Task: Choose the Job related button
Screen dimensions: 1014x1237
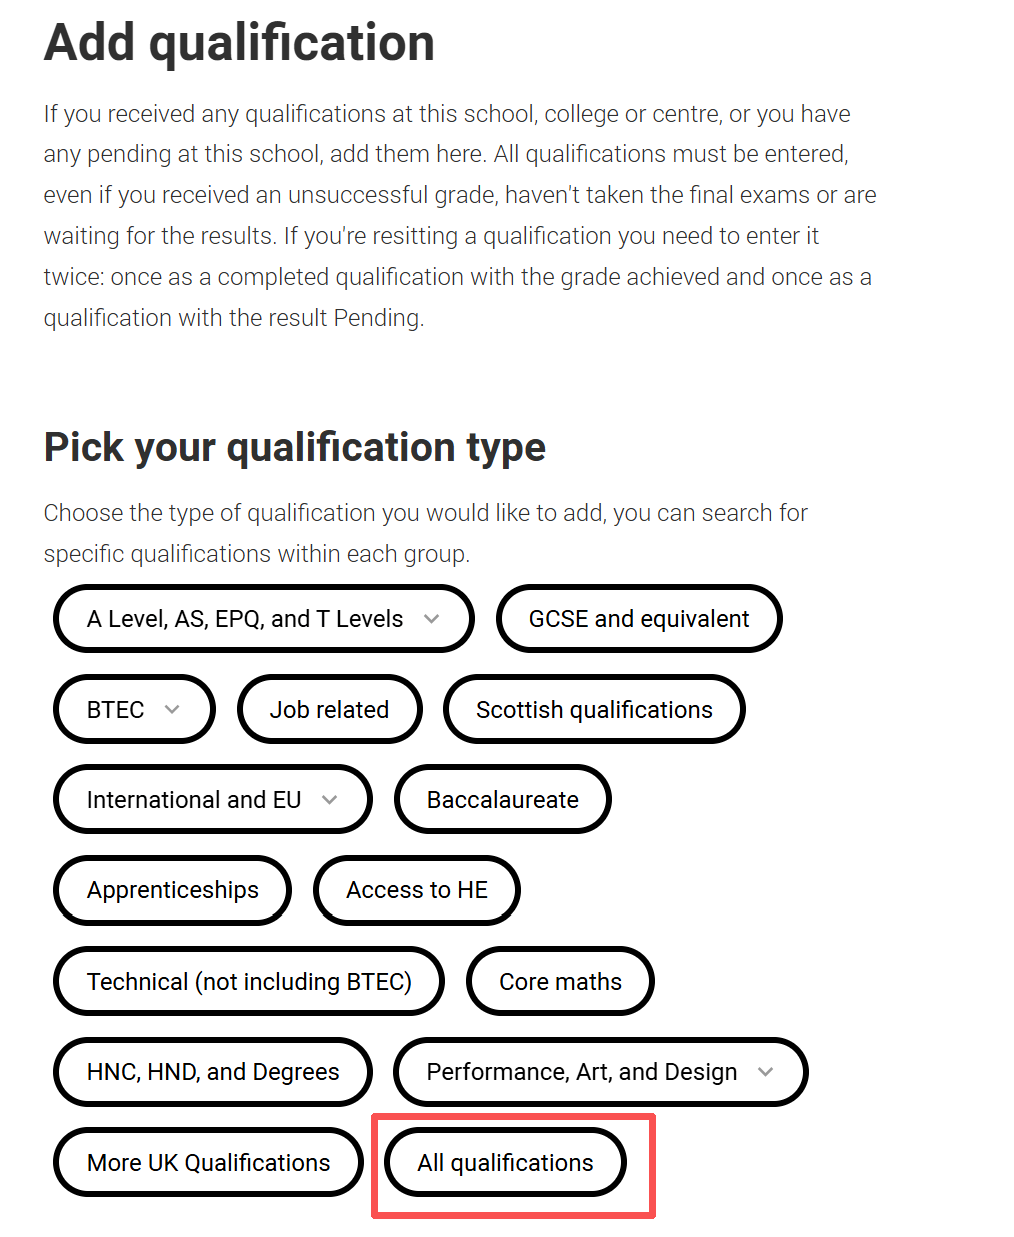Action: pyautogui.click(x=329, y=709)
